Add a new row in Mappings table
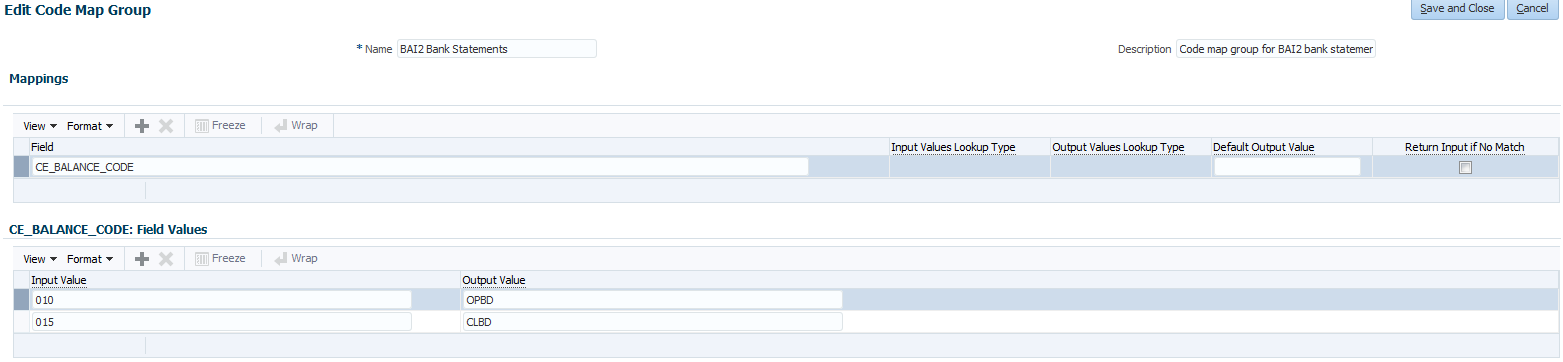 [x=142, y=126]
